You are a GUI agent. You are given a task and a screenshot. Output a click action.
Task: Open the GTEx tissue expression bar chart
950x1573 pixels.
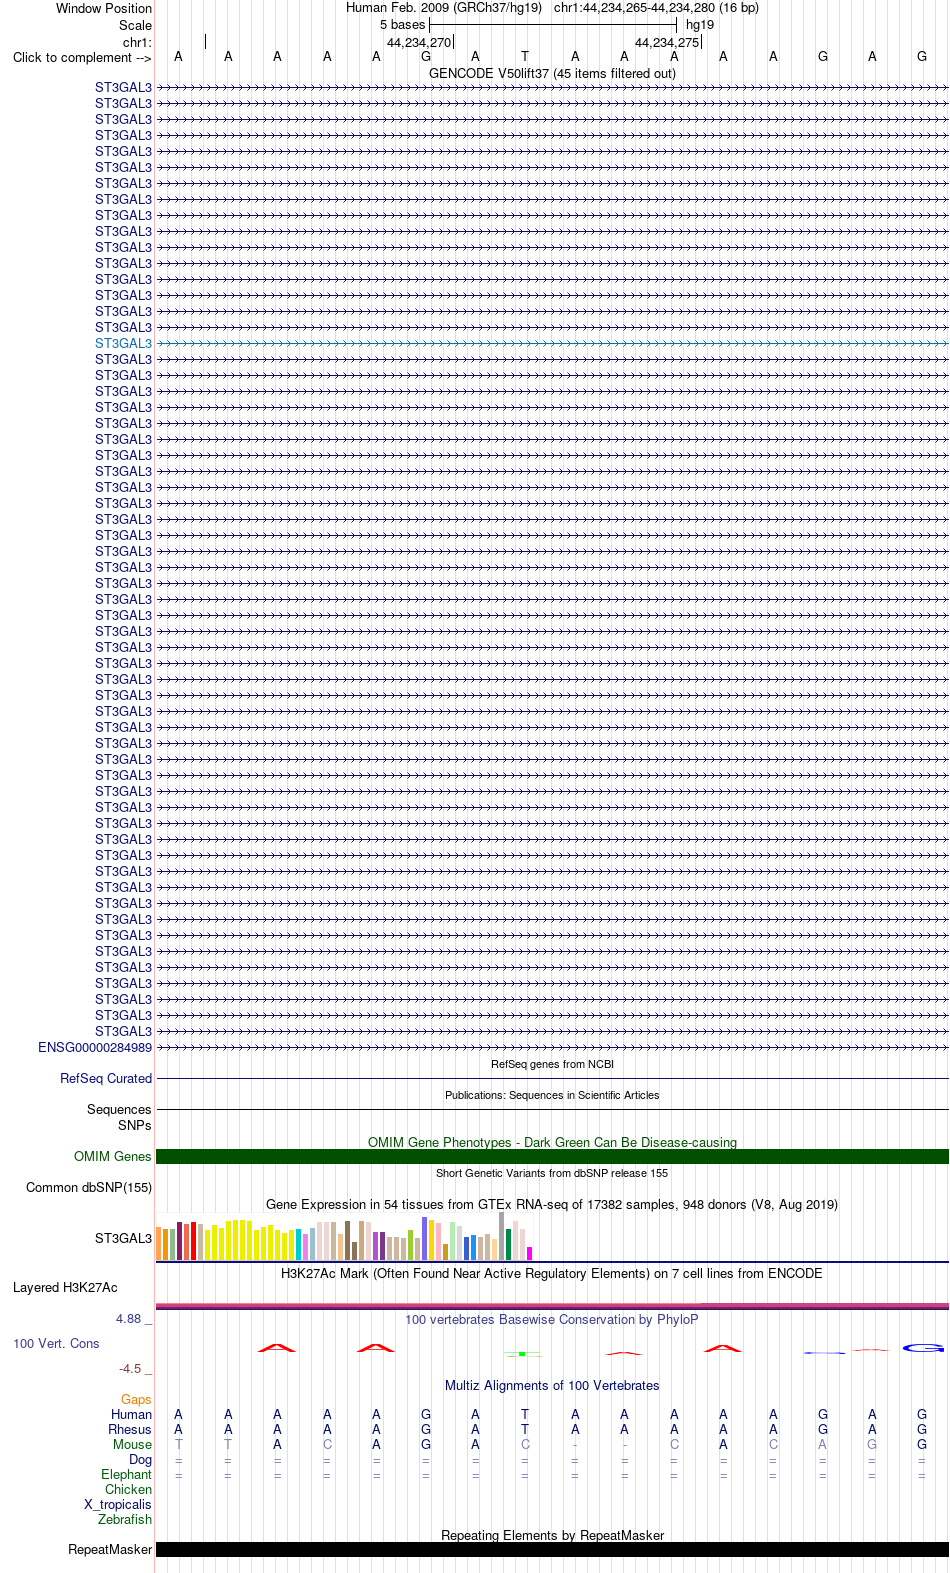(x=344, y=1236)
